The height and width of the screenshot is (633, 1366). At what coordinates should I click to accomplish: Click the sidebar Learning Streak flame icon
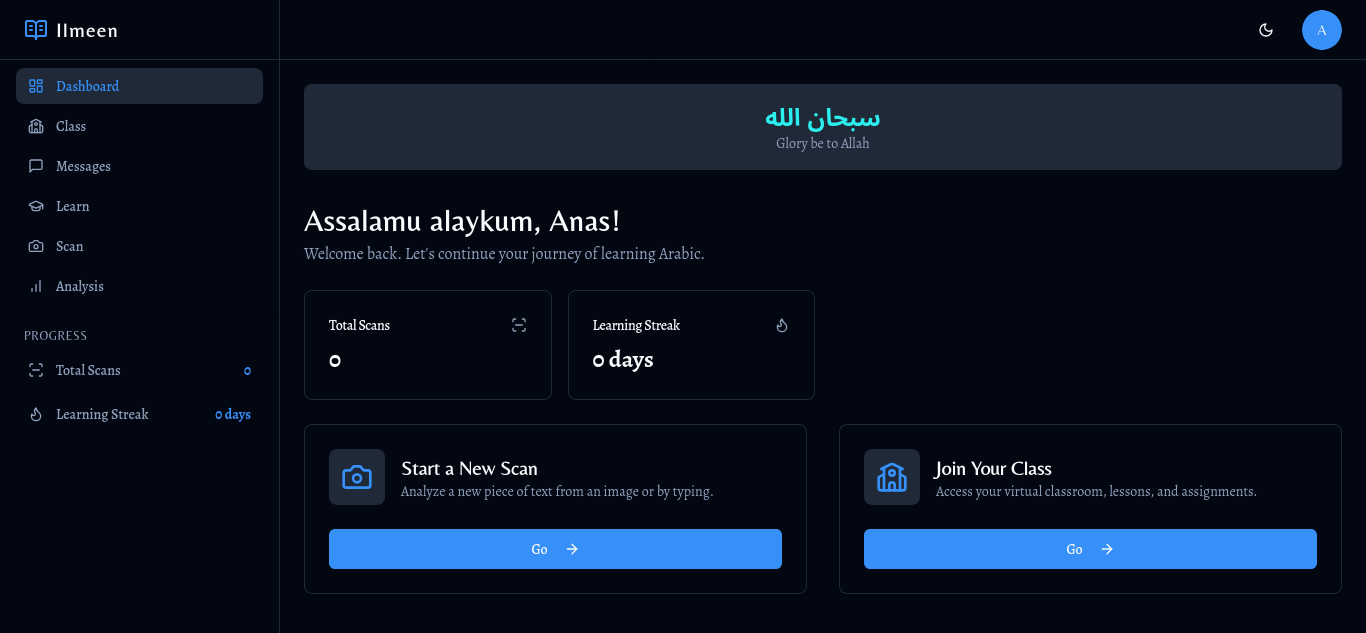[36, 414]
